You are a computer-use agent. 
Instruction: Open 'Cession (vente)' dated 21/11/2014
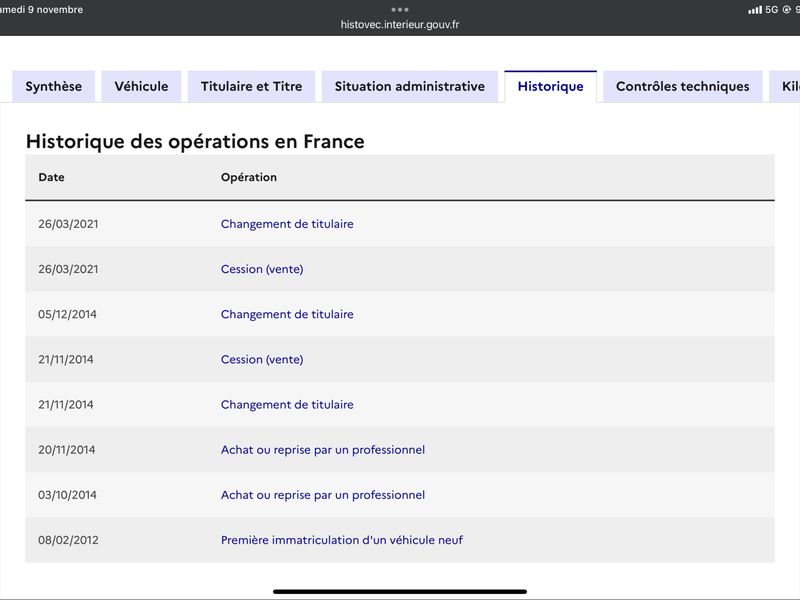click(262, 359)
